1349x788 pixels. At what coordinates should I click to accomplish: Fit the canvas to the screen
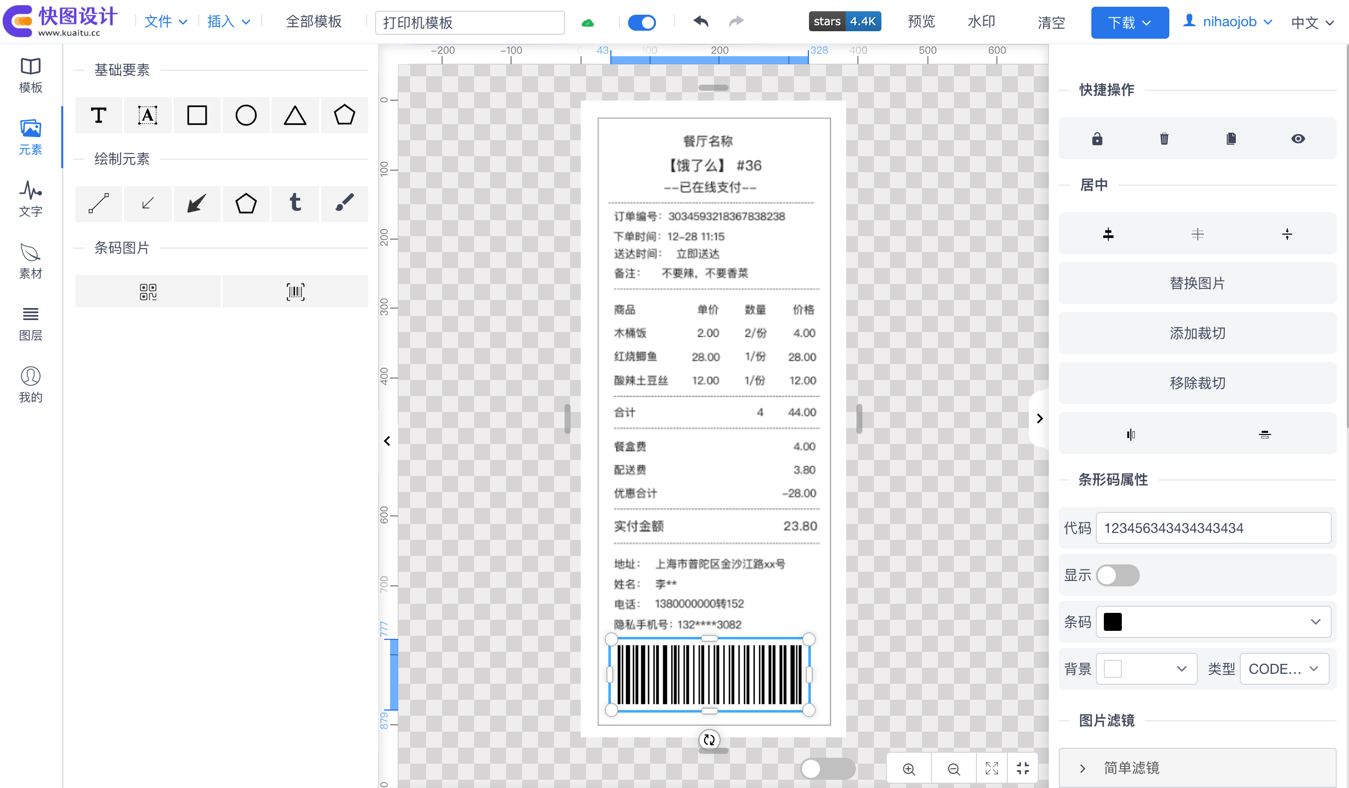pyautogui.click(x=992, y=768)
